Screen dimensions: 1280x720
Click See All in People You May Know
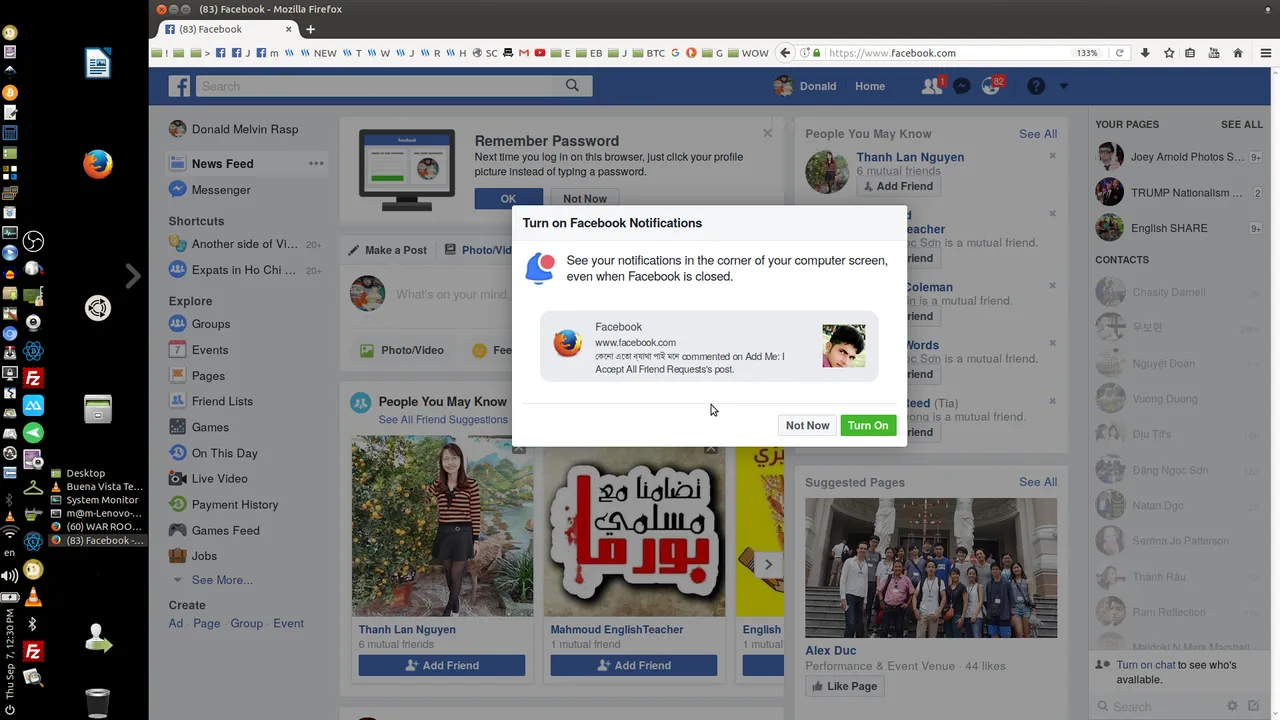(1038, 133)
